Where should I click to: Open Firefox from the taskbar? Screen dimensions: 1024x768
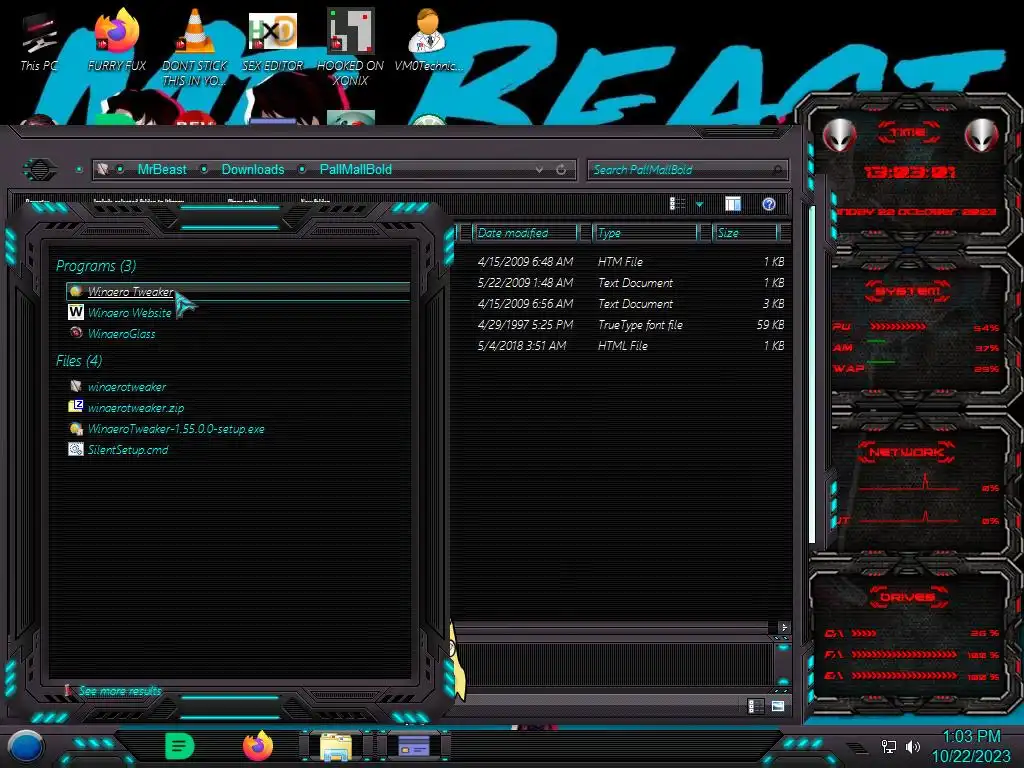257,746
